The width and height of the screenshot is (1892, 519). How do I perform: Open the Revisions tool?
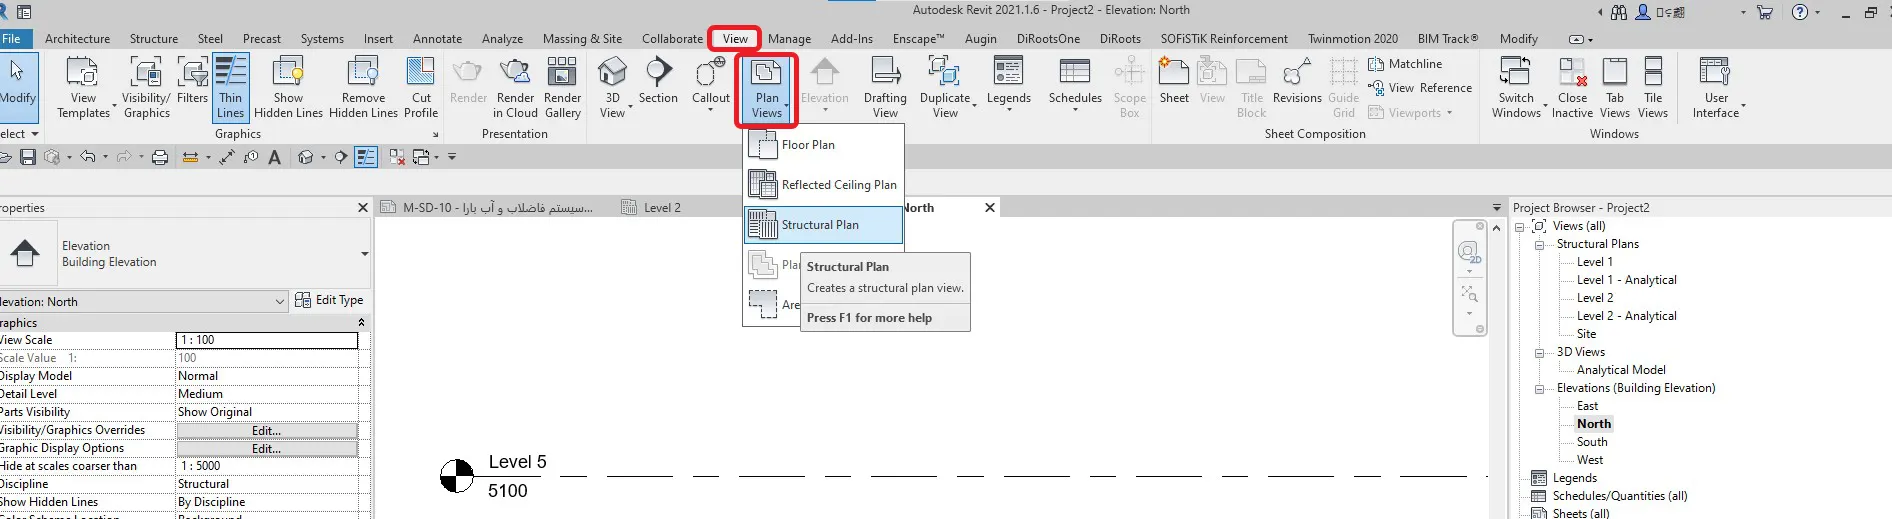pyautogui.click(x=1297, y=80)
